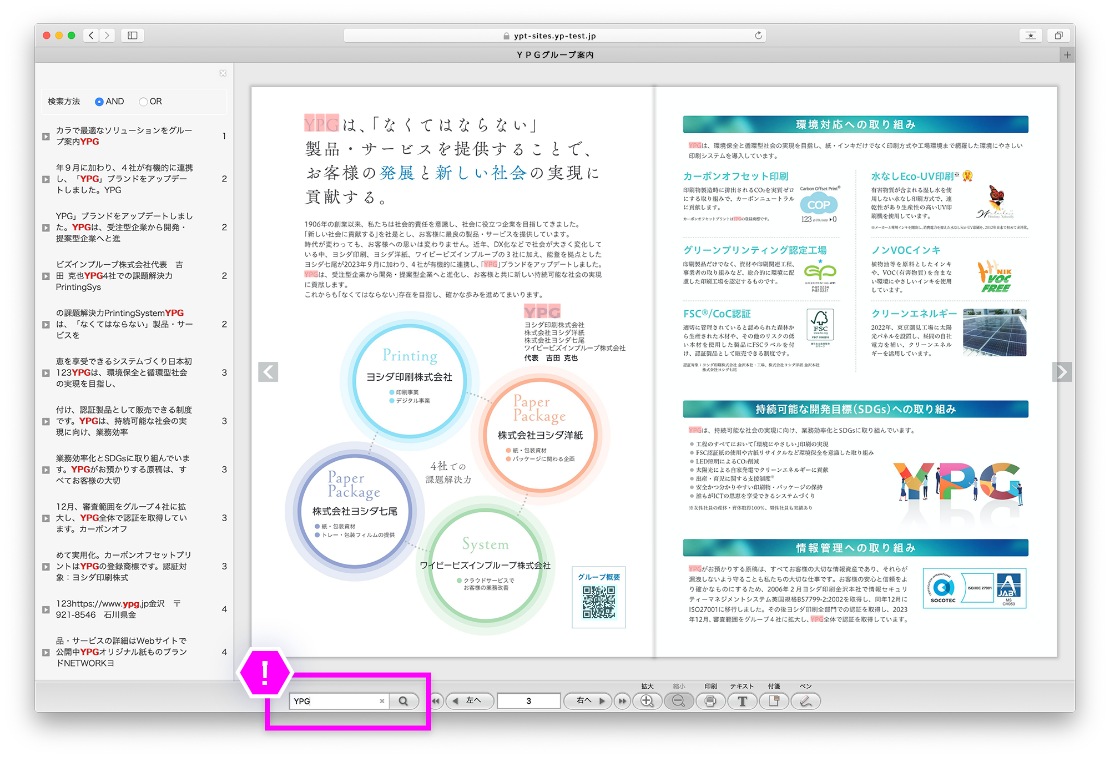The height and width of the screenshot is (759, 1110).
Task: Click the 株式会社ヨシダ洋紙 circle
Action: pyautogui.click(x=540, y=434)
